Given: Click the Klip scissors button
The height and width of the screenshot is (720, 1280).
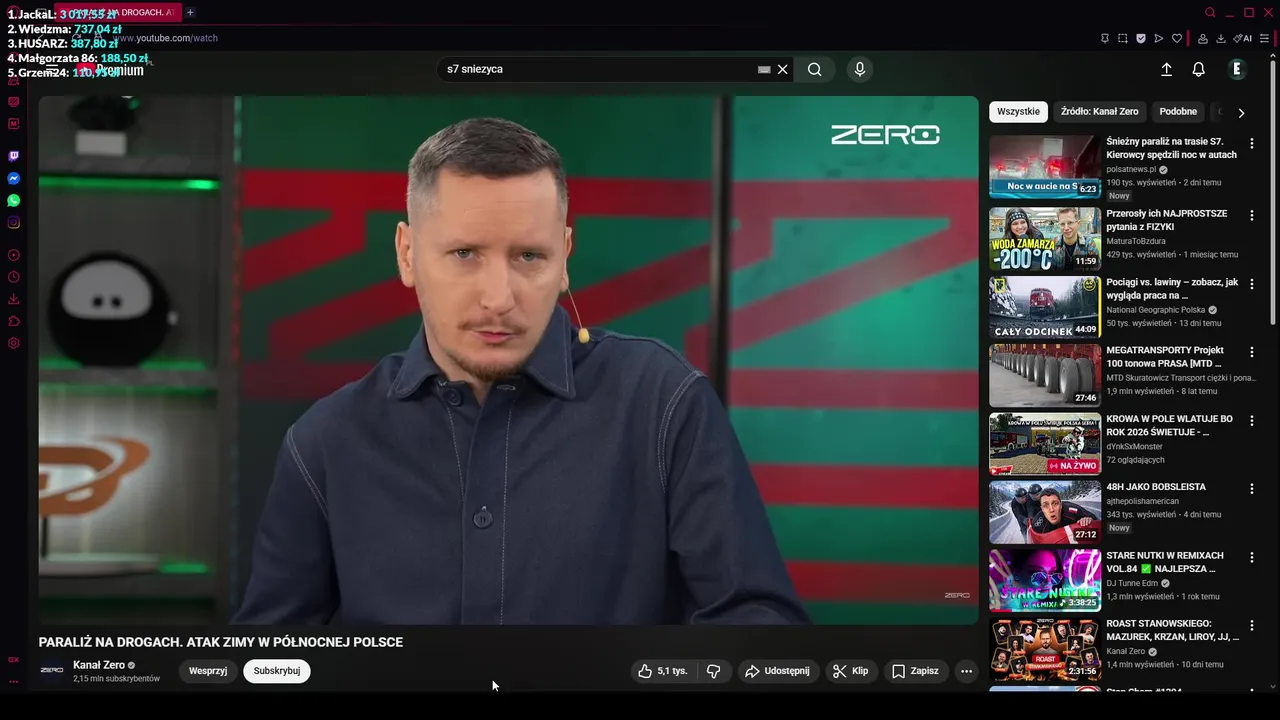Looking at the screenshot, I should 851,671.
